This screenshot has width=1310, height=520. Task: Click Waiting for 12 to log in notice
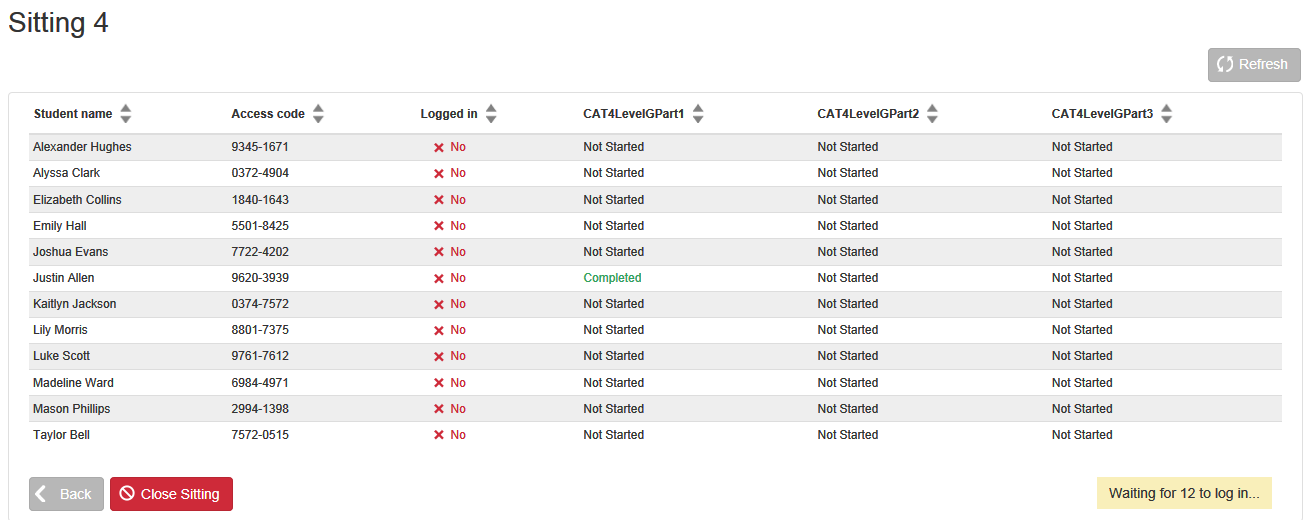pos(1184,493)
